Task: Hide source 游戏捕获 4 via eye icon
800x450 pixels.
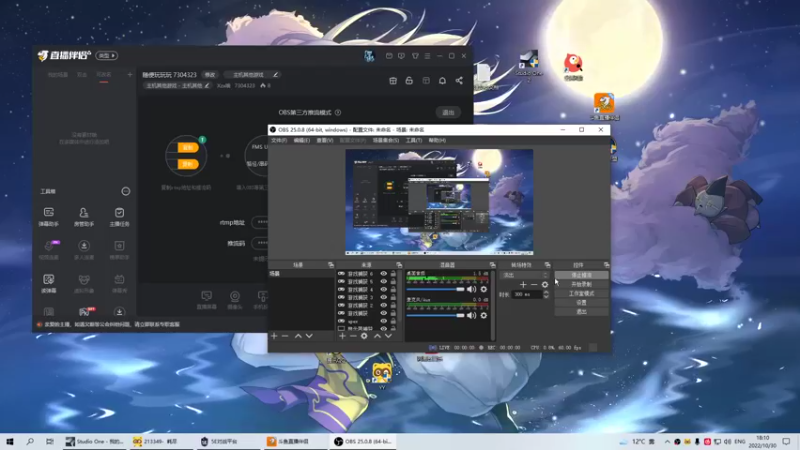Action: (x=384, y=289)
